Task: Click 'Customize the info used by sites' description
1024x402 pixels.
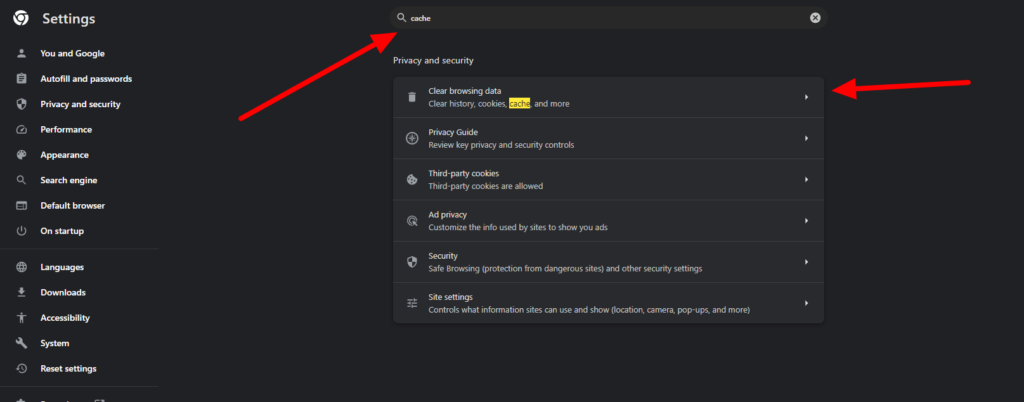Action: pos(519,227)
